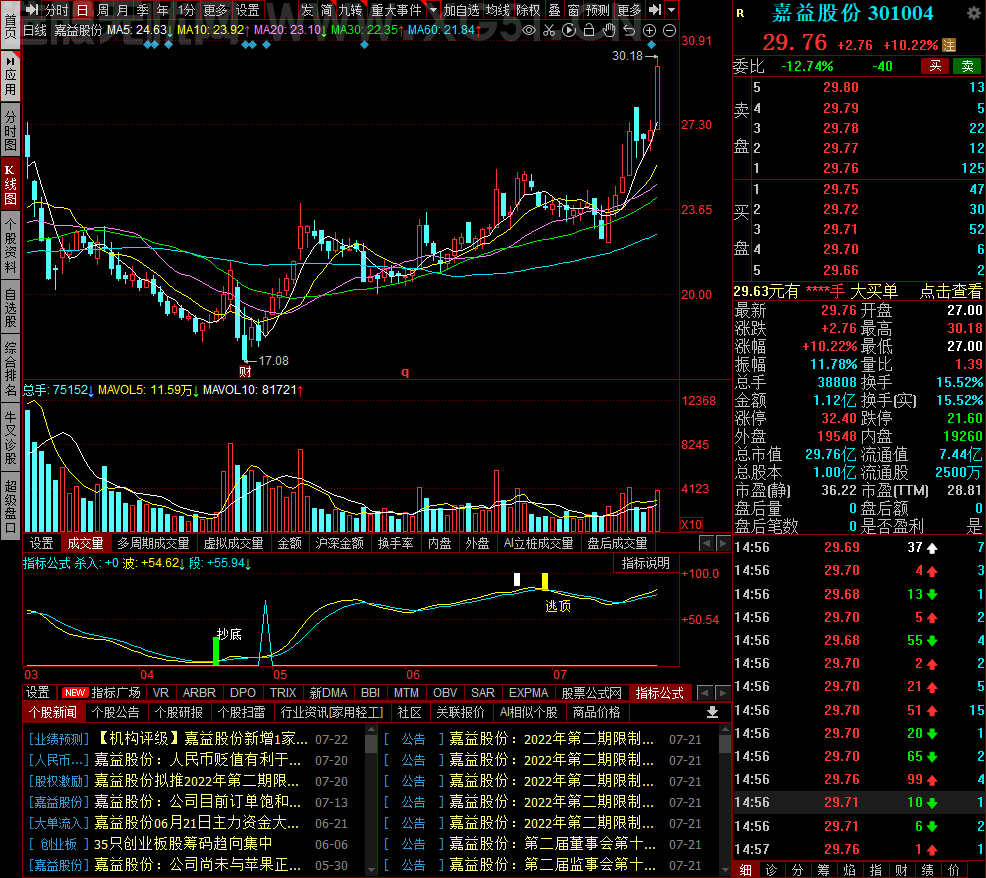Select the hand pan tool icon

[609, 30]
